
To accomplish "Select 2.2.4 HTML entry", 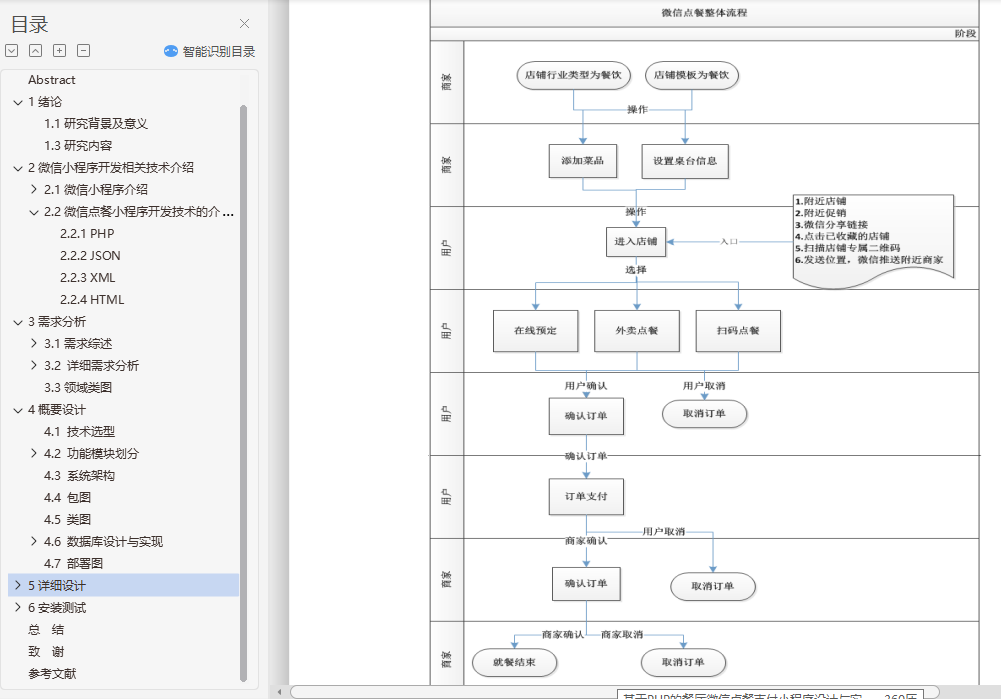I will (x=92, y=300).
